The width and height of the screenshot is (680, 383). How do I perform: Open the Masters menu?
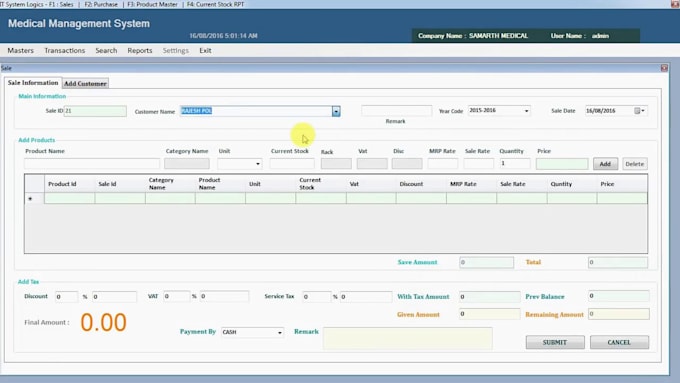pos(20,50)
